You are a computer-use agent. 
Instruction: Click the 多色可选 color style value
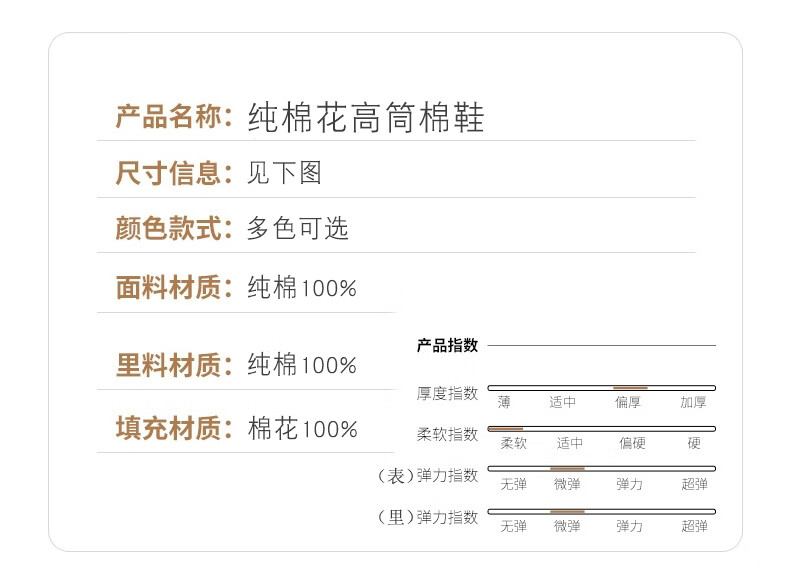[x=298, y=228]
